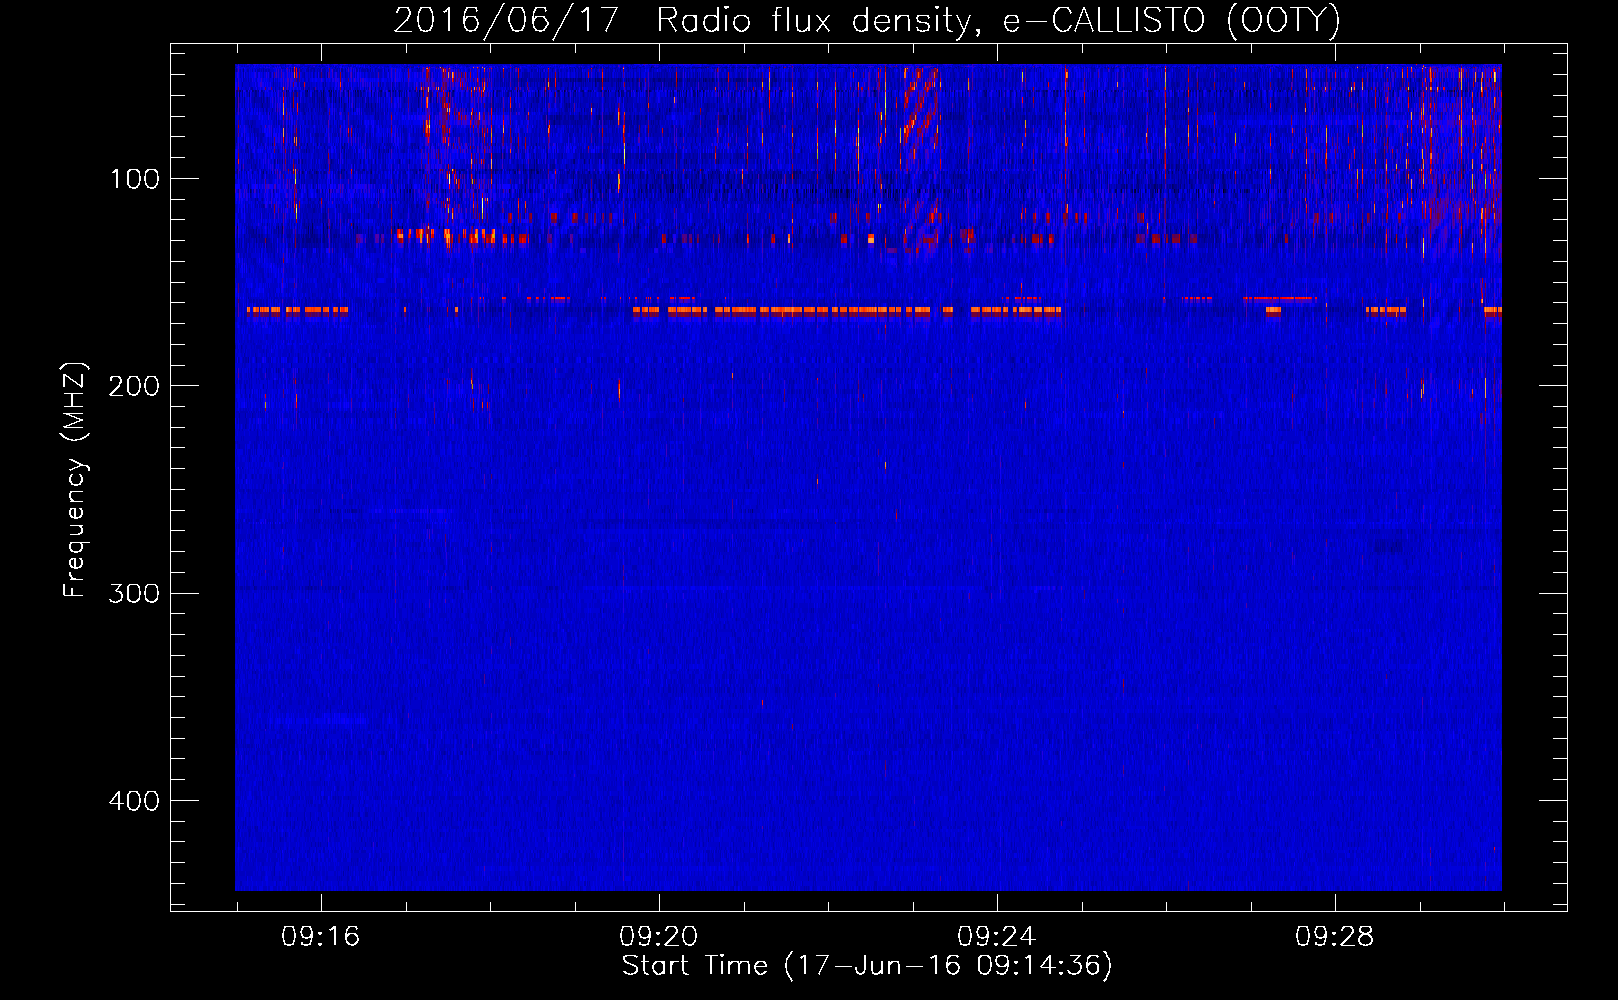The width and height of the screenshot is (1618, 1000).
Task: Click the 400 frequency tick label
Action: tap(134, 801)
